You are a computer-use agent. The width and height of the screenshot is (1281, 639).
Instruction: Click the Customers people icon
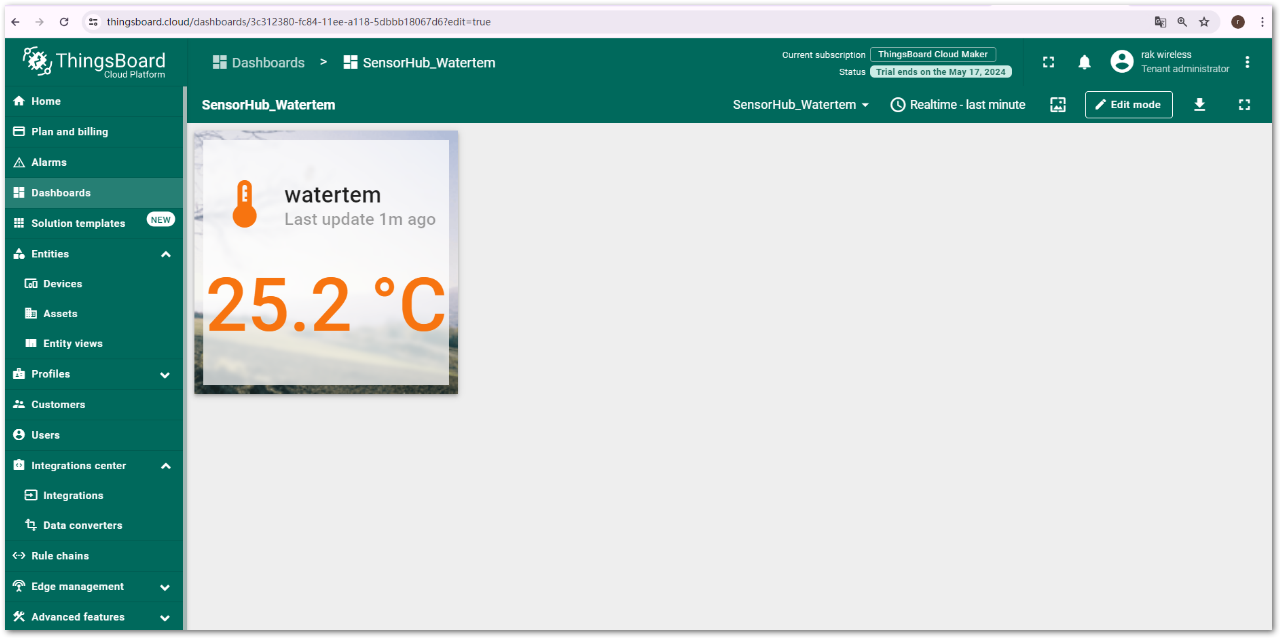[x=19, y=405]
